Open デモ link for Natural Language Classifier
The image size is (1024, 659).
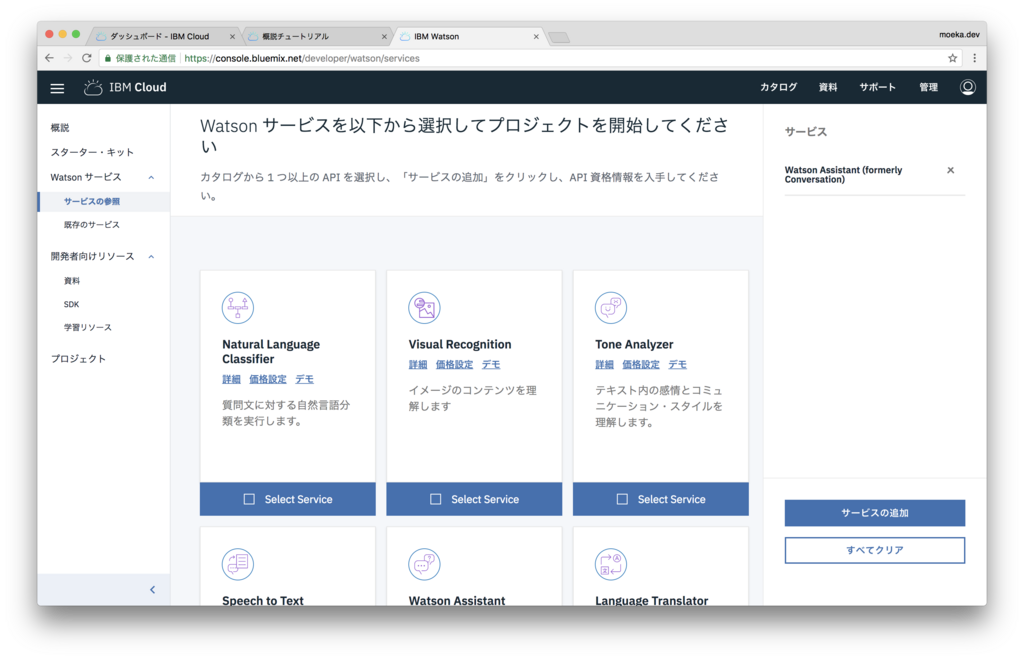click(304, 379)
